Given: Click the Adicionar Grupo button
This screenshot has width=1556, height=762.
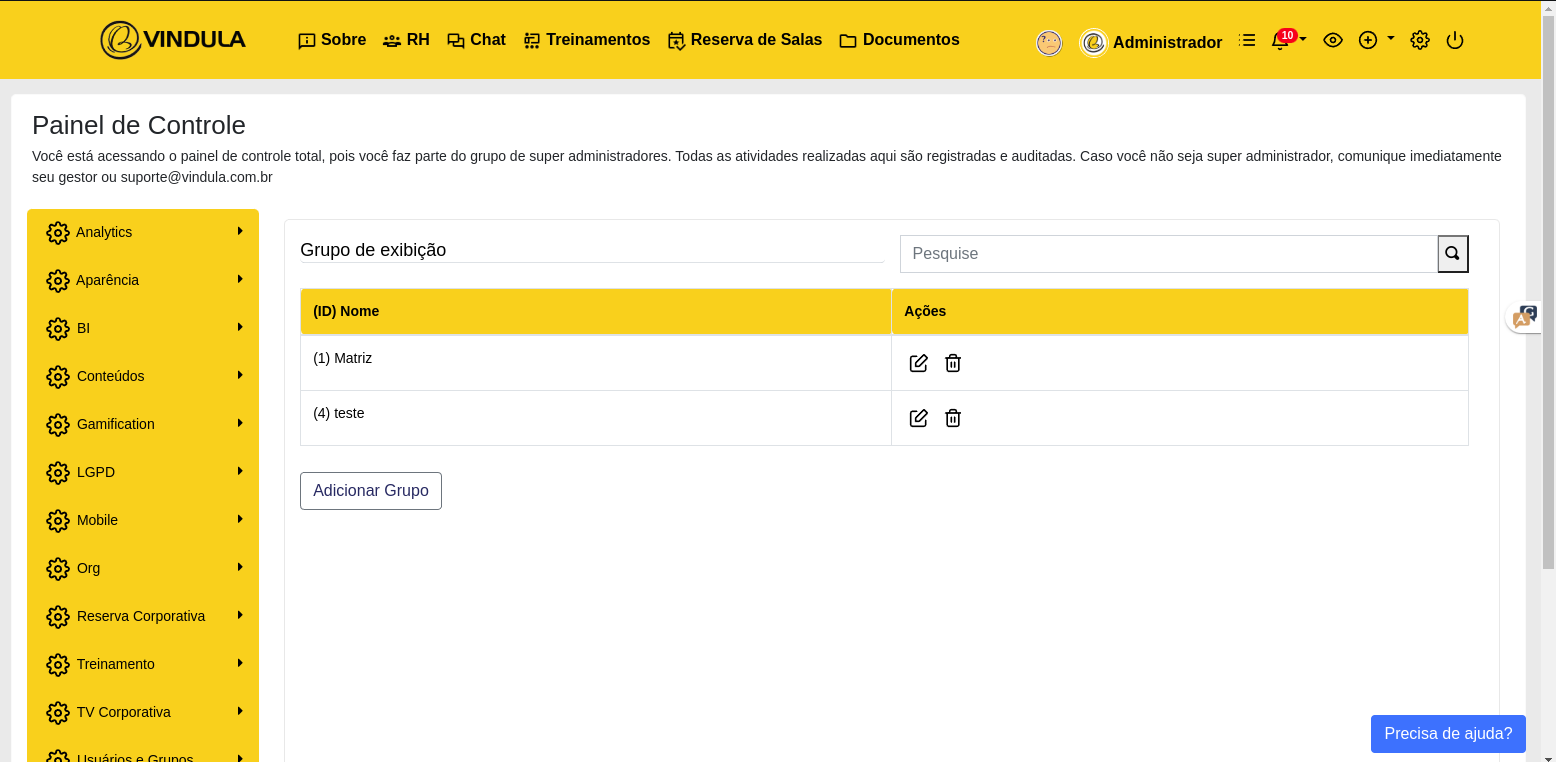Looking at the screenshot, I should 370,491.
